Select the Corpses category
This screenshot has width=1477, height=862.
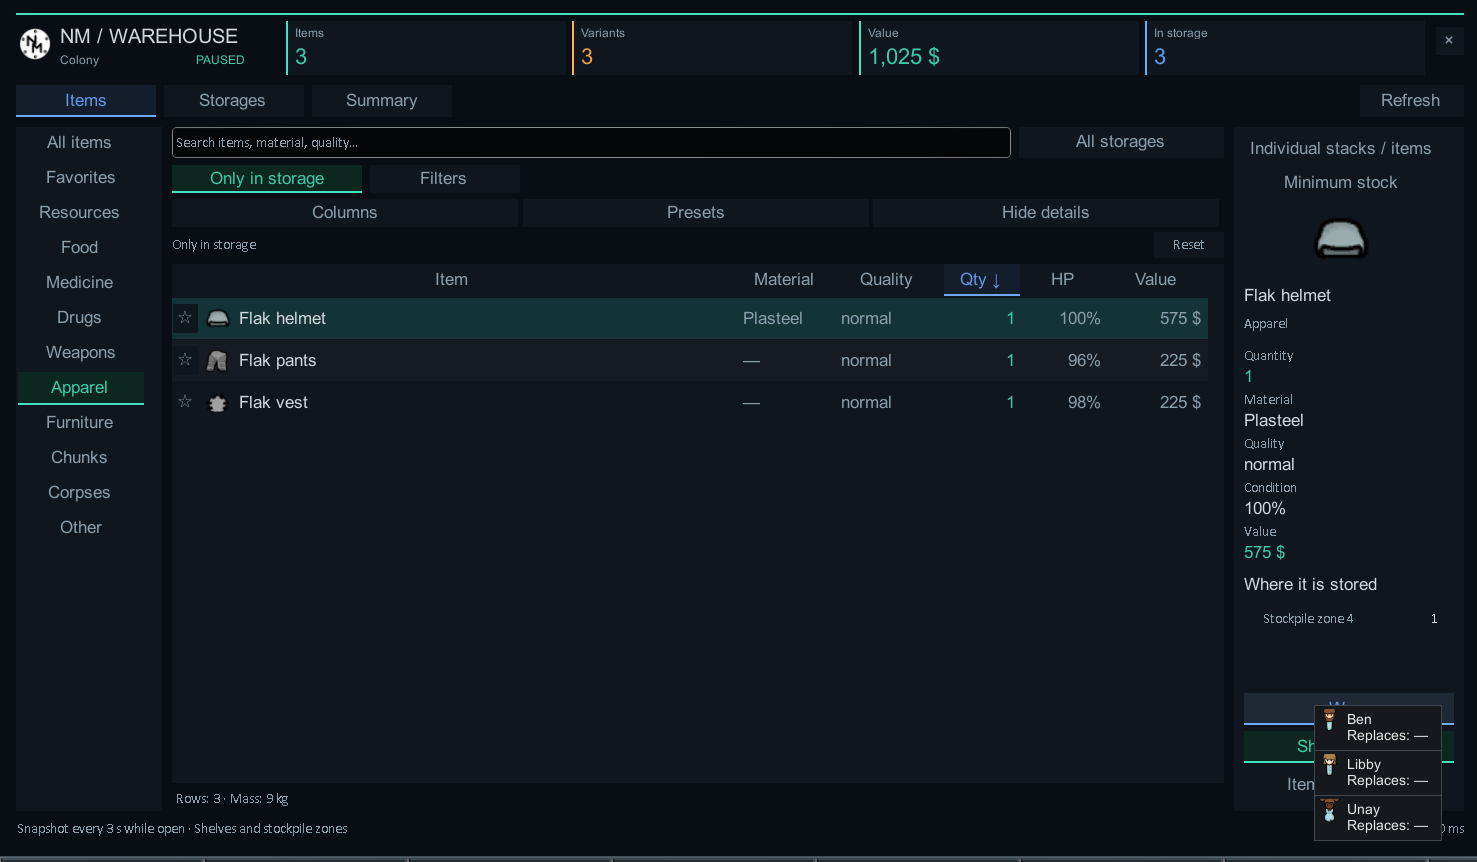80,492
